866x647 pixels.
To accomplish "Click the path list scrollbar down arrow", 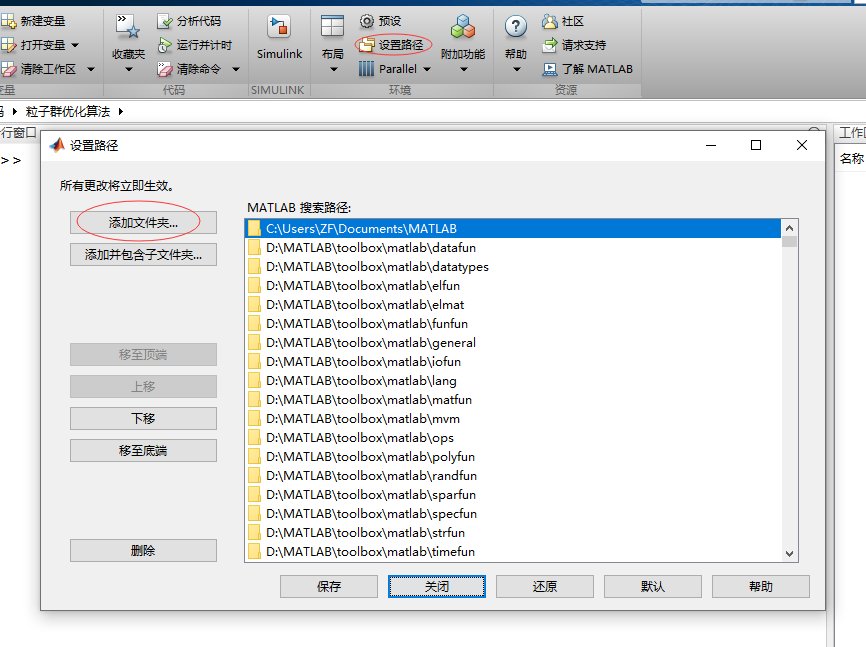I will click(789, 551).
